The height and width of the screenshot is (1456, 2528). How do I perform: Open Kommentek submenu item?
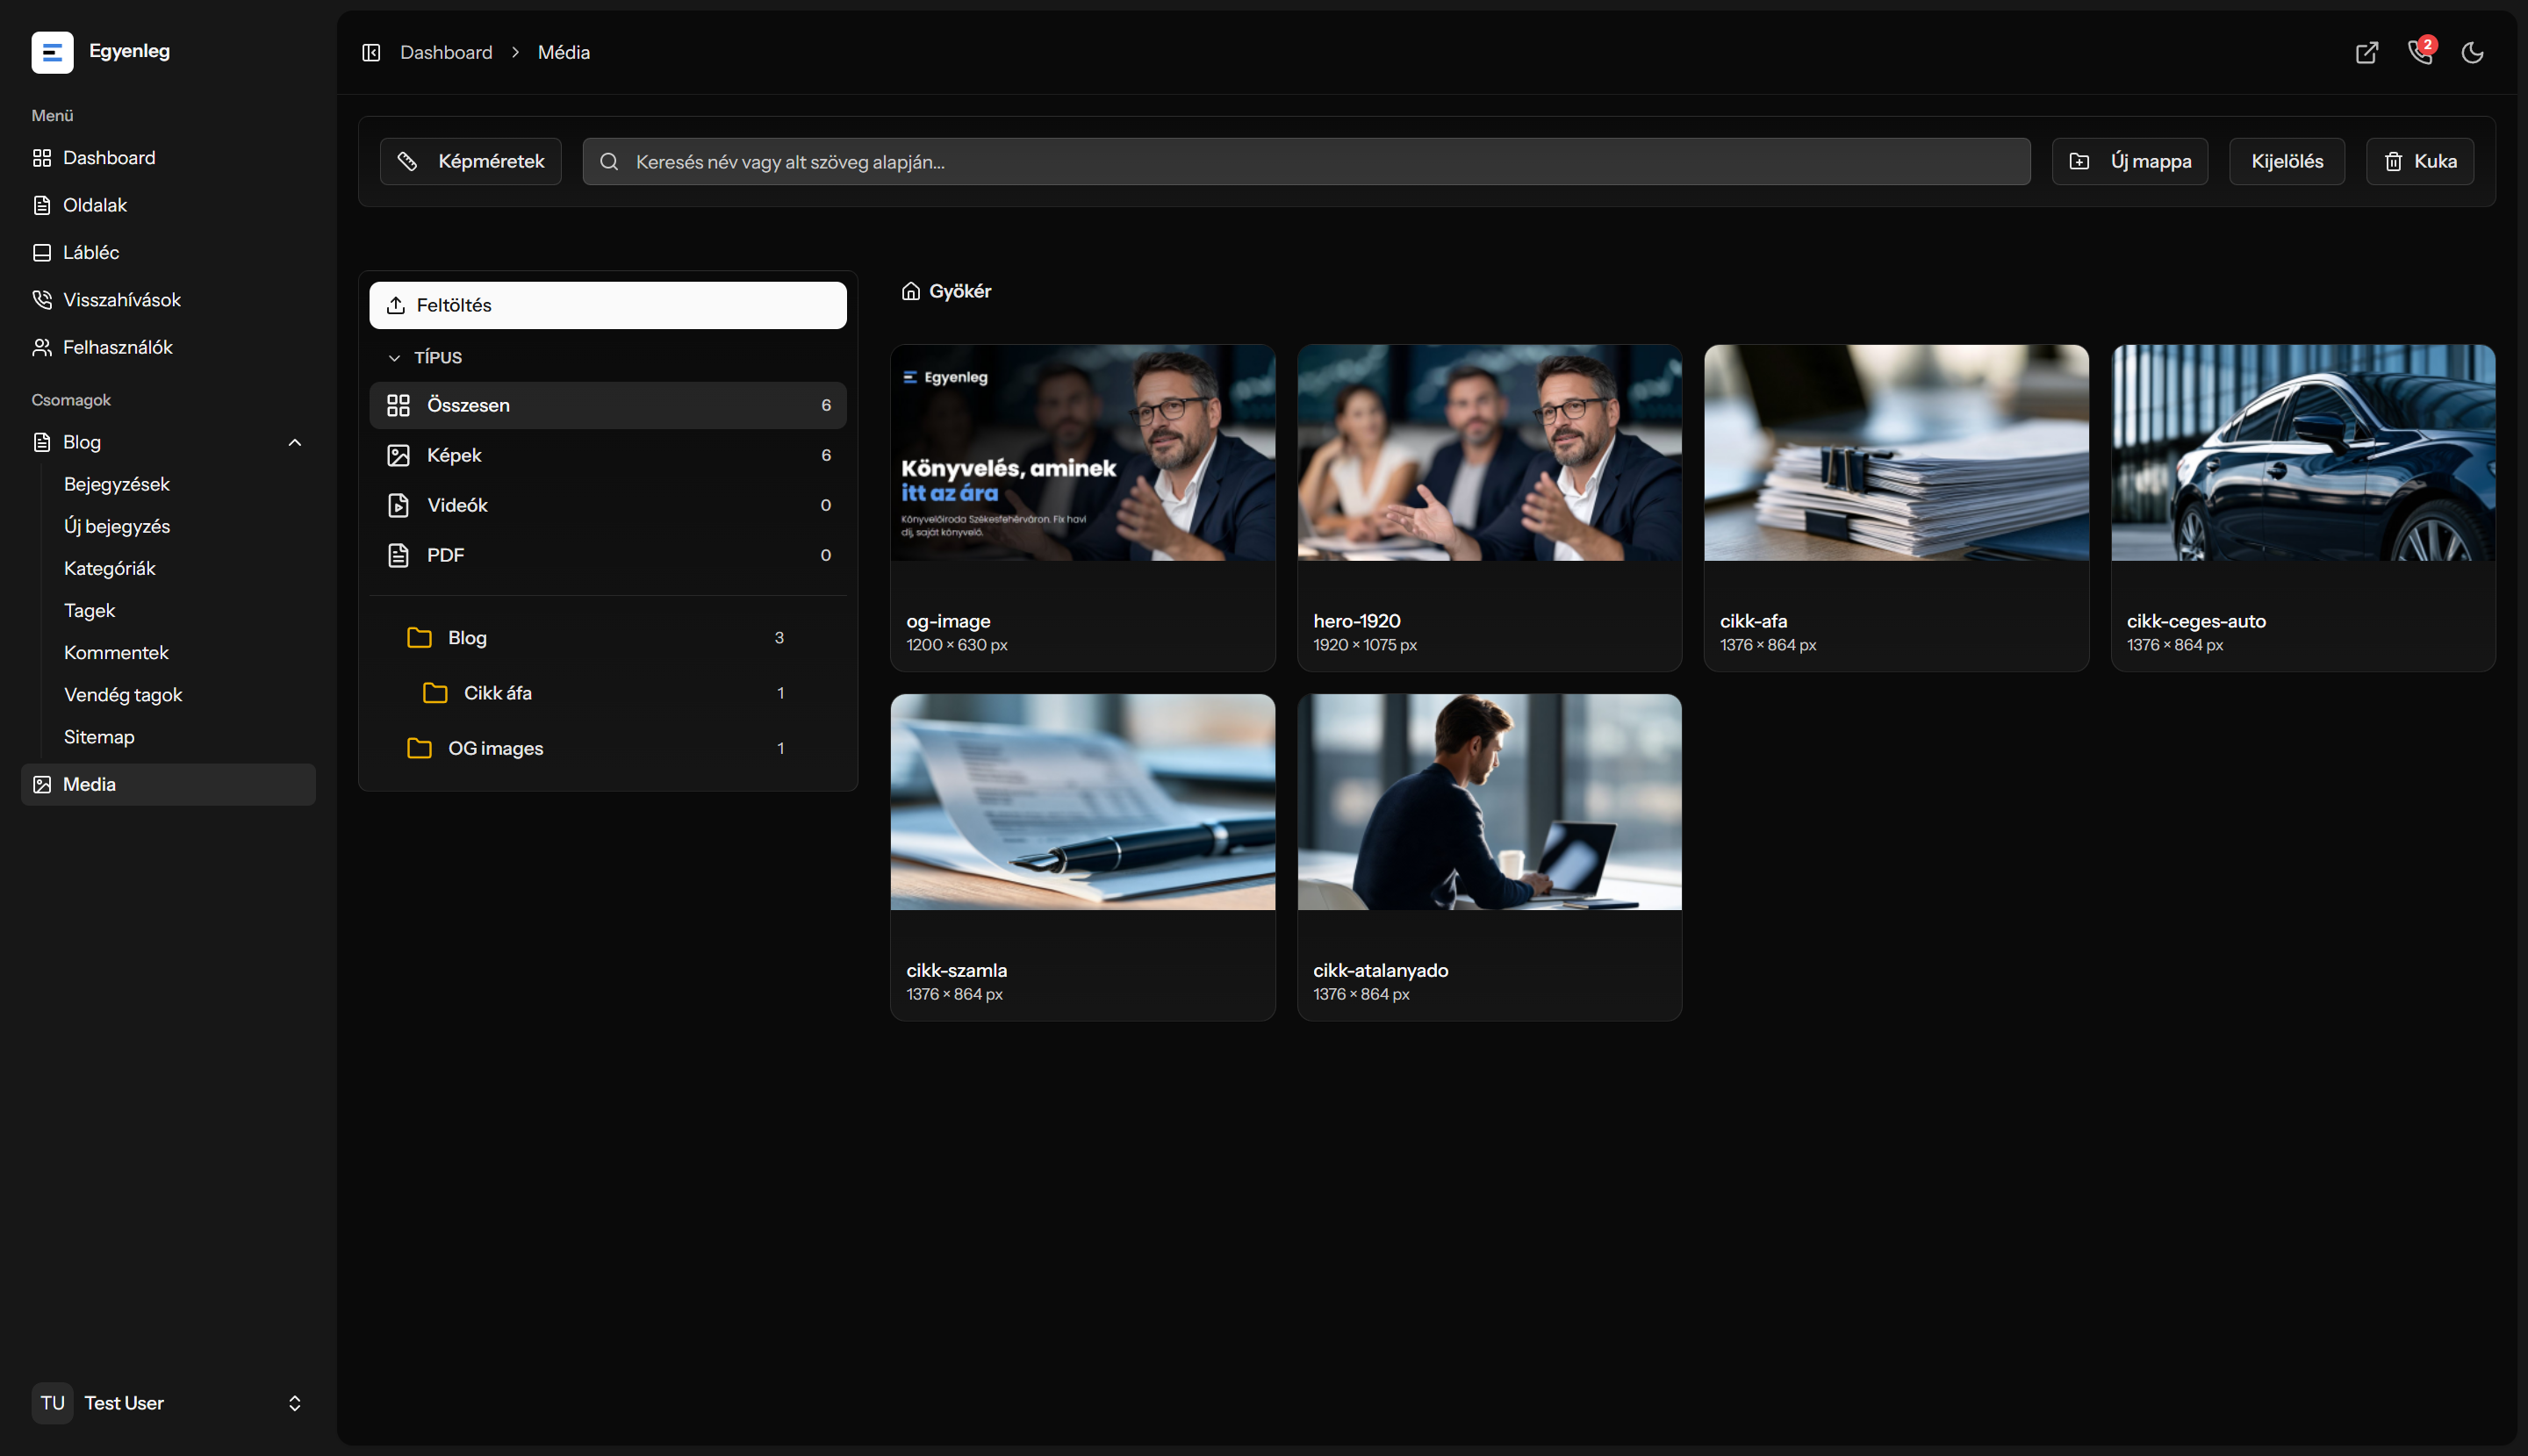coord(116,652)
